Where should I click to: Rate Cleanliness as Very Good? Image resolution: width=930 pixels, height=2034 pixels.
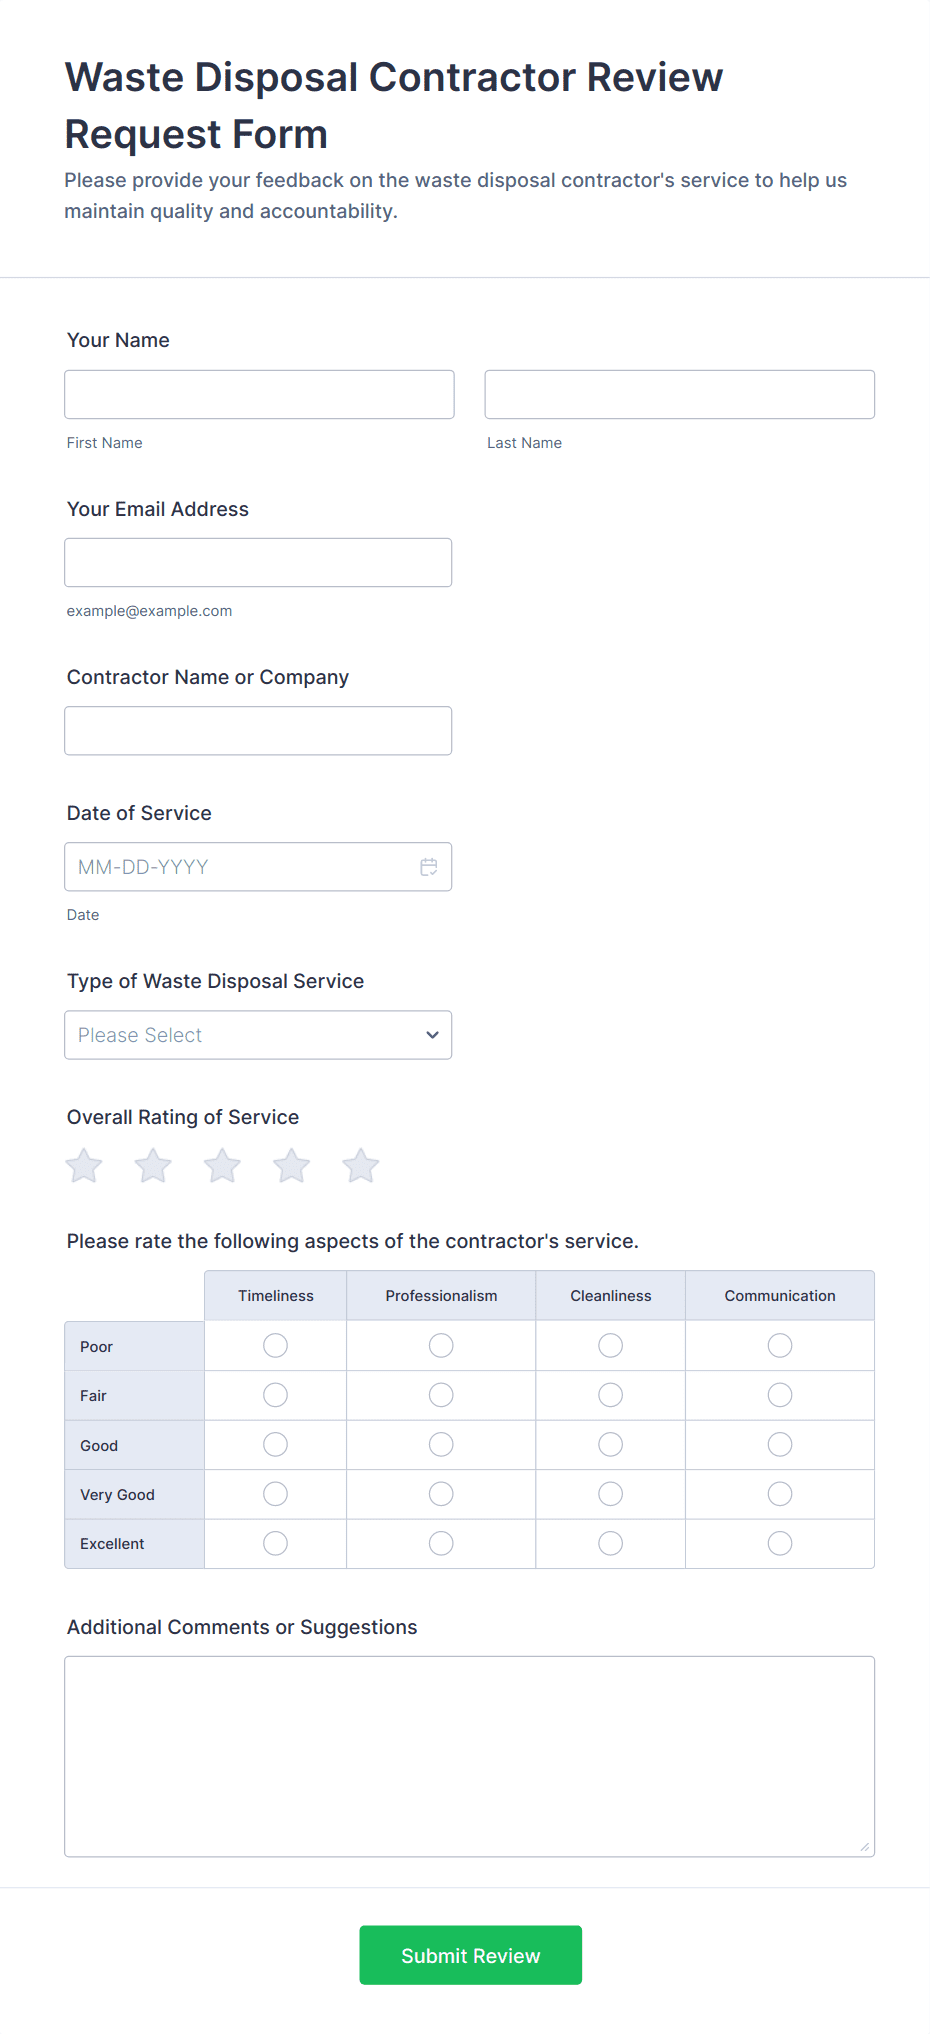coord(610,1494)
